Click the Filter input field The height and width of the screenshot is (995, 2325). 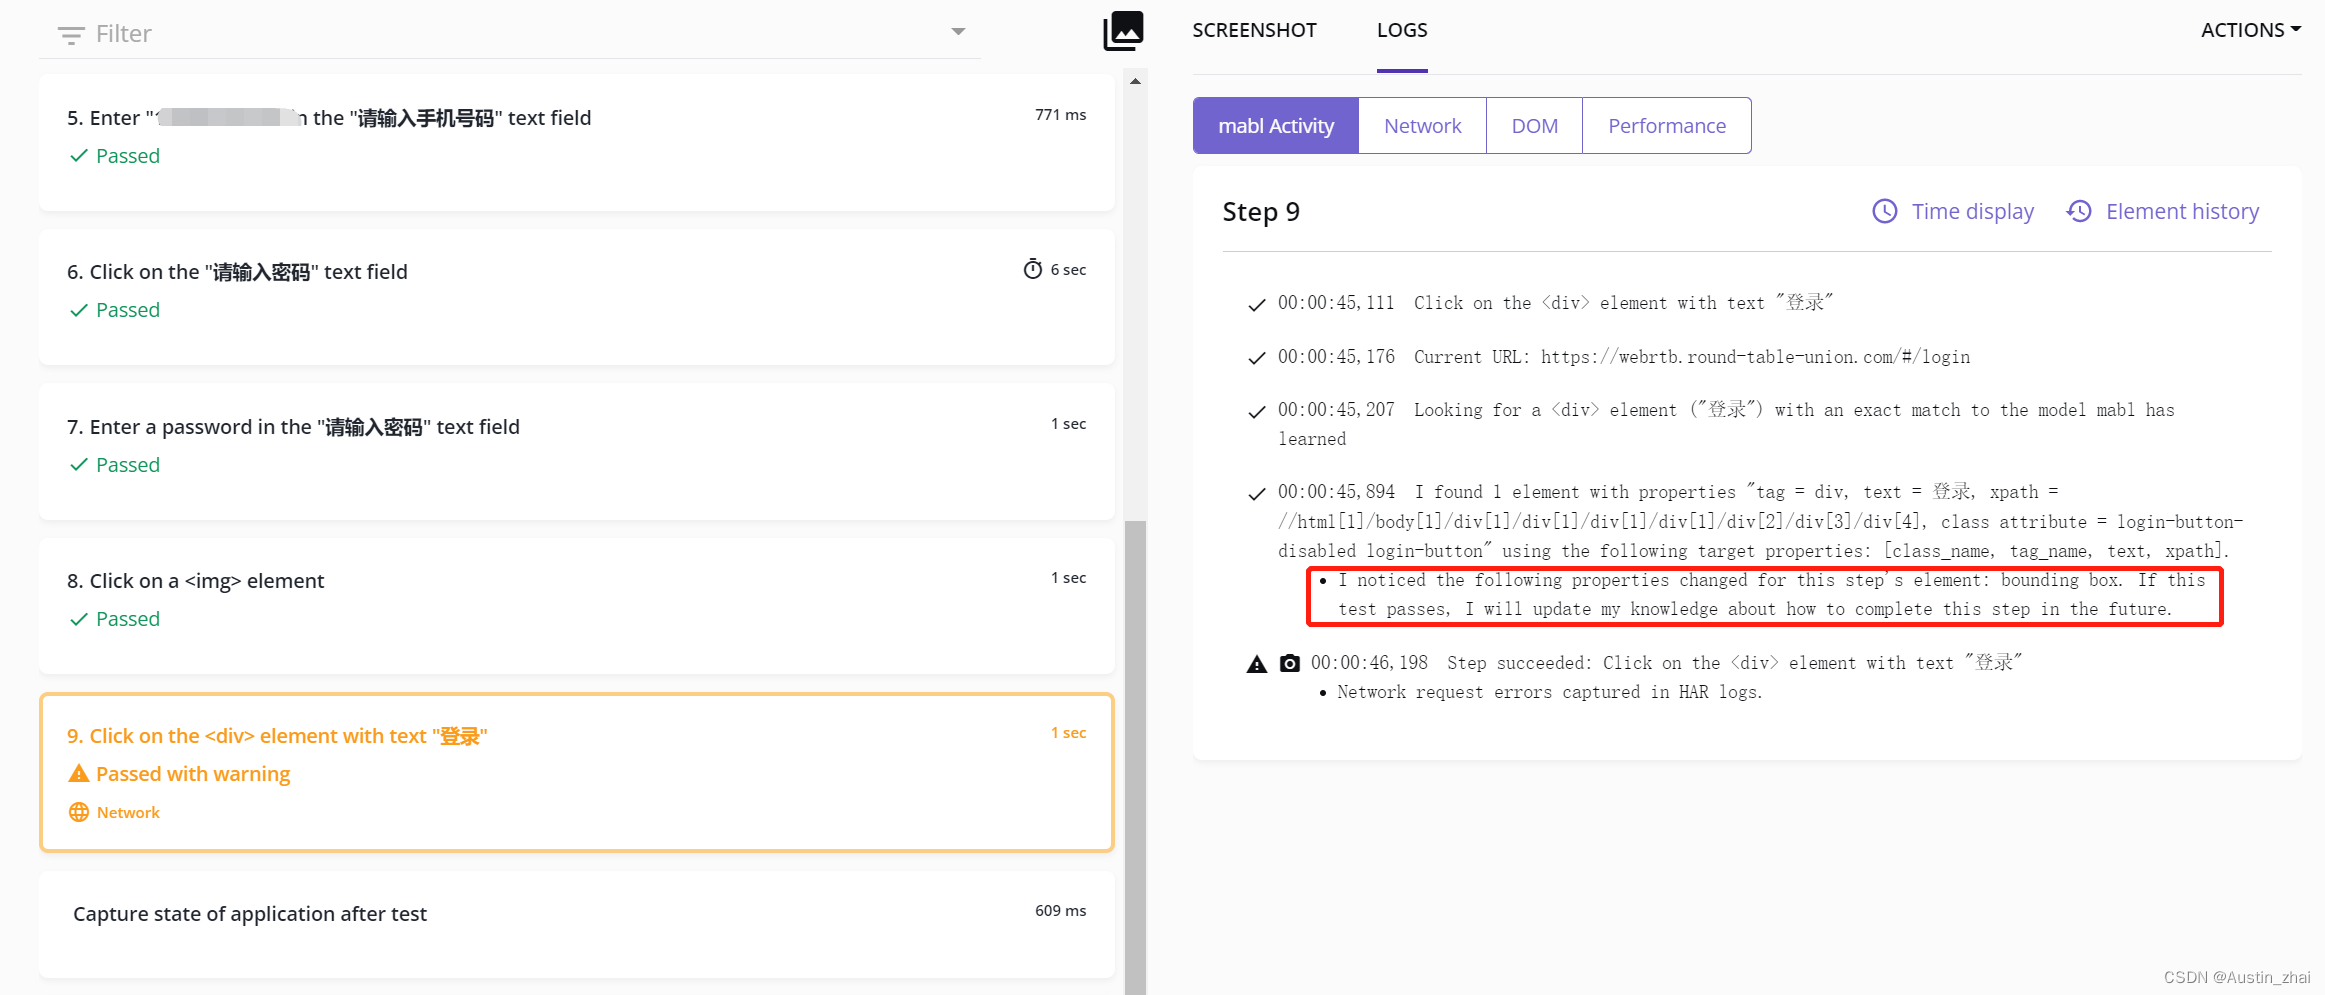click(510, 34)
